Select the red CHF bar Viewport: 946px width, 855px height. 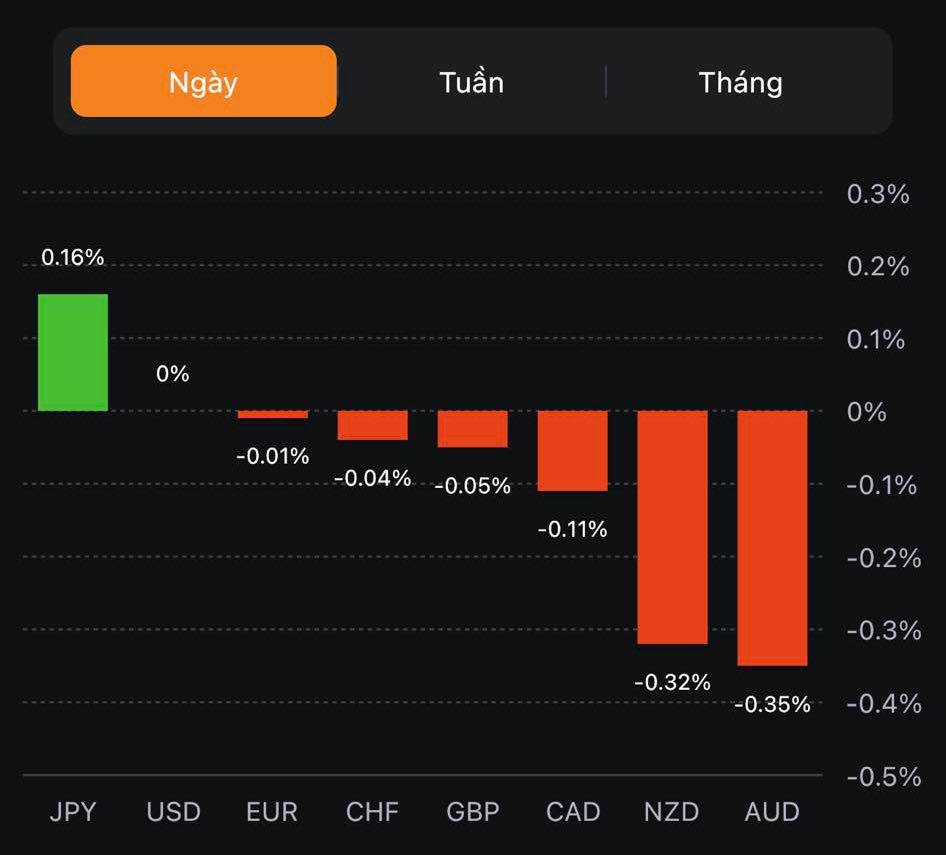[x=373, y=425]
